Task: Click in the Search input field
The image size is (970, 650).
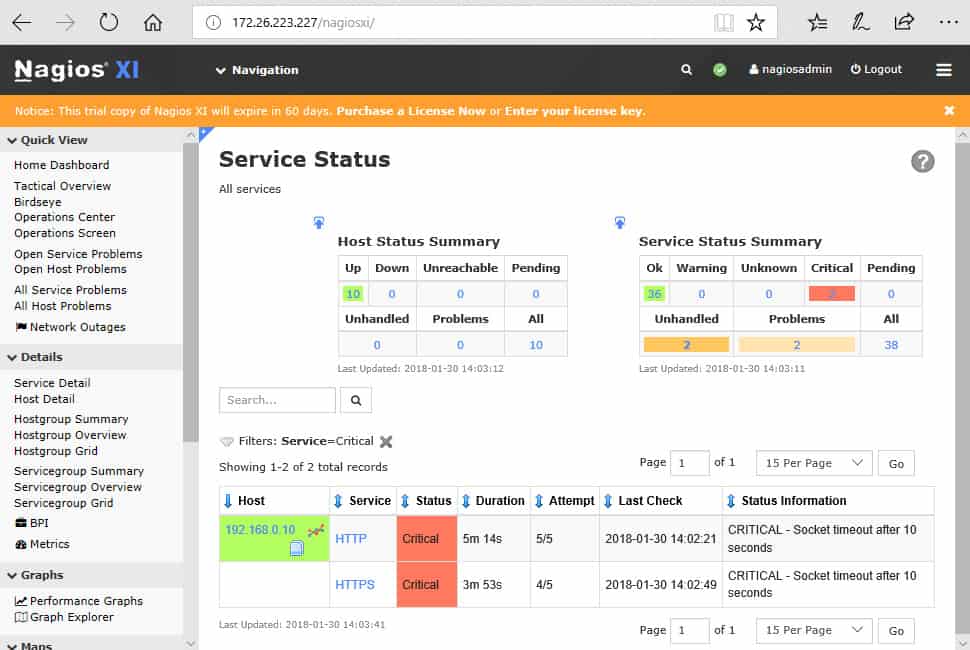Action: pos(277,400)
